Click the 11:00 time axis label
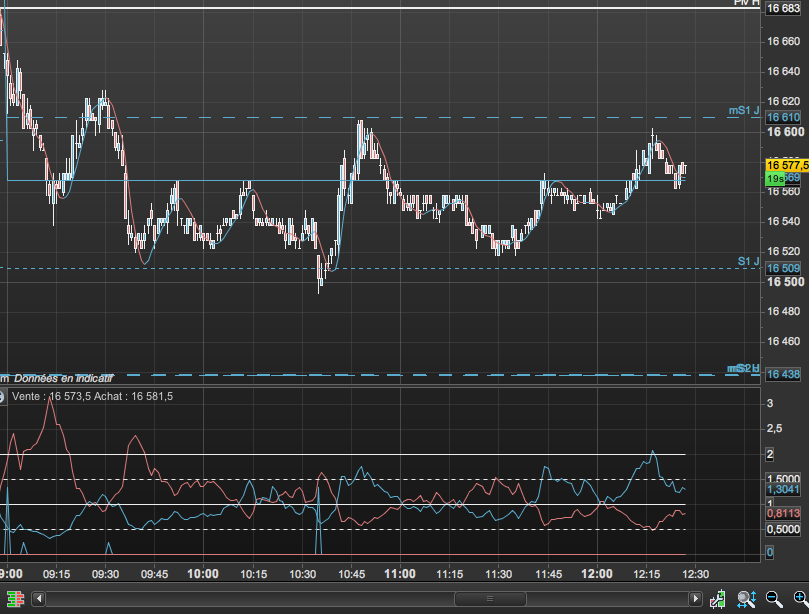This screenshot has height=614, width=809. 400,574
